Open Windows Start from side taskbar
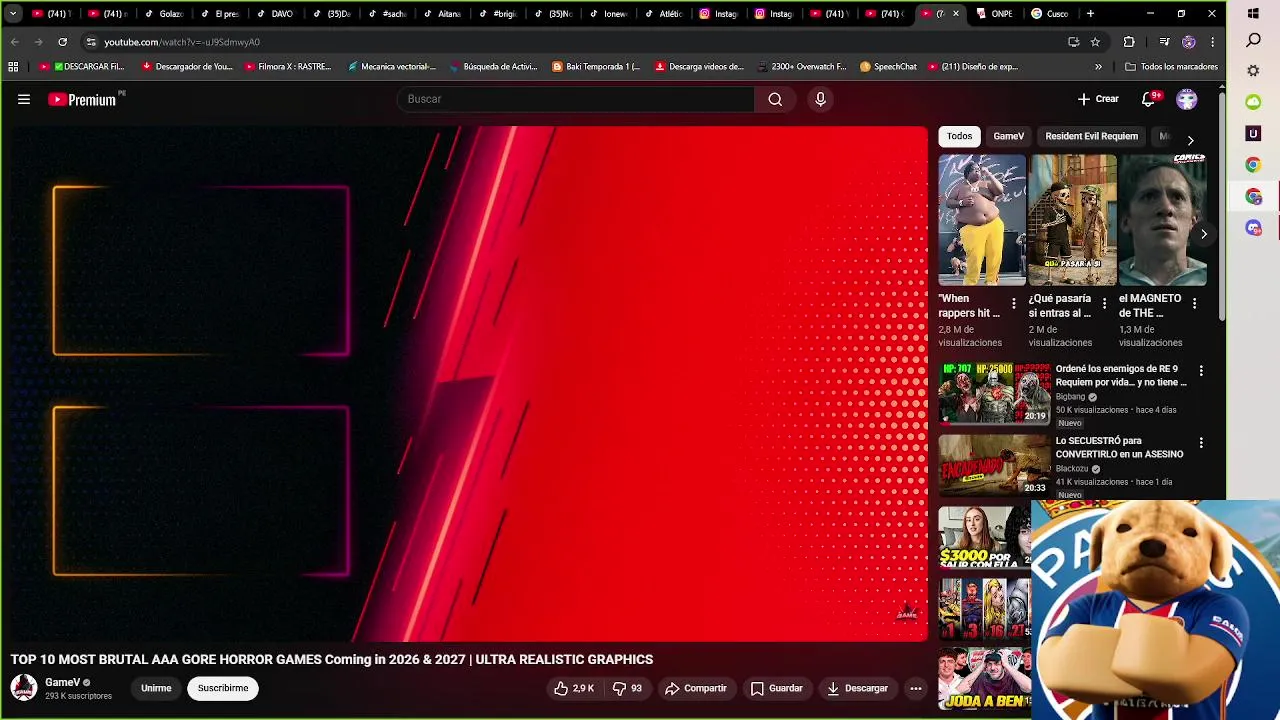Screen dimensions: 1280x720 1253,14
